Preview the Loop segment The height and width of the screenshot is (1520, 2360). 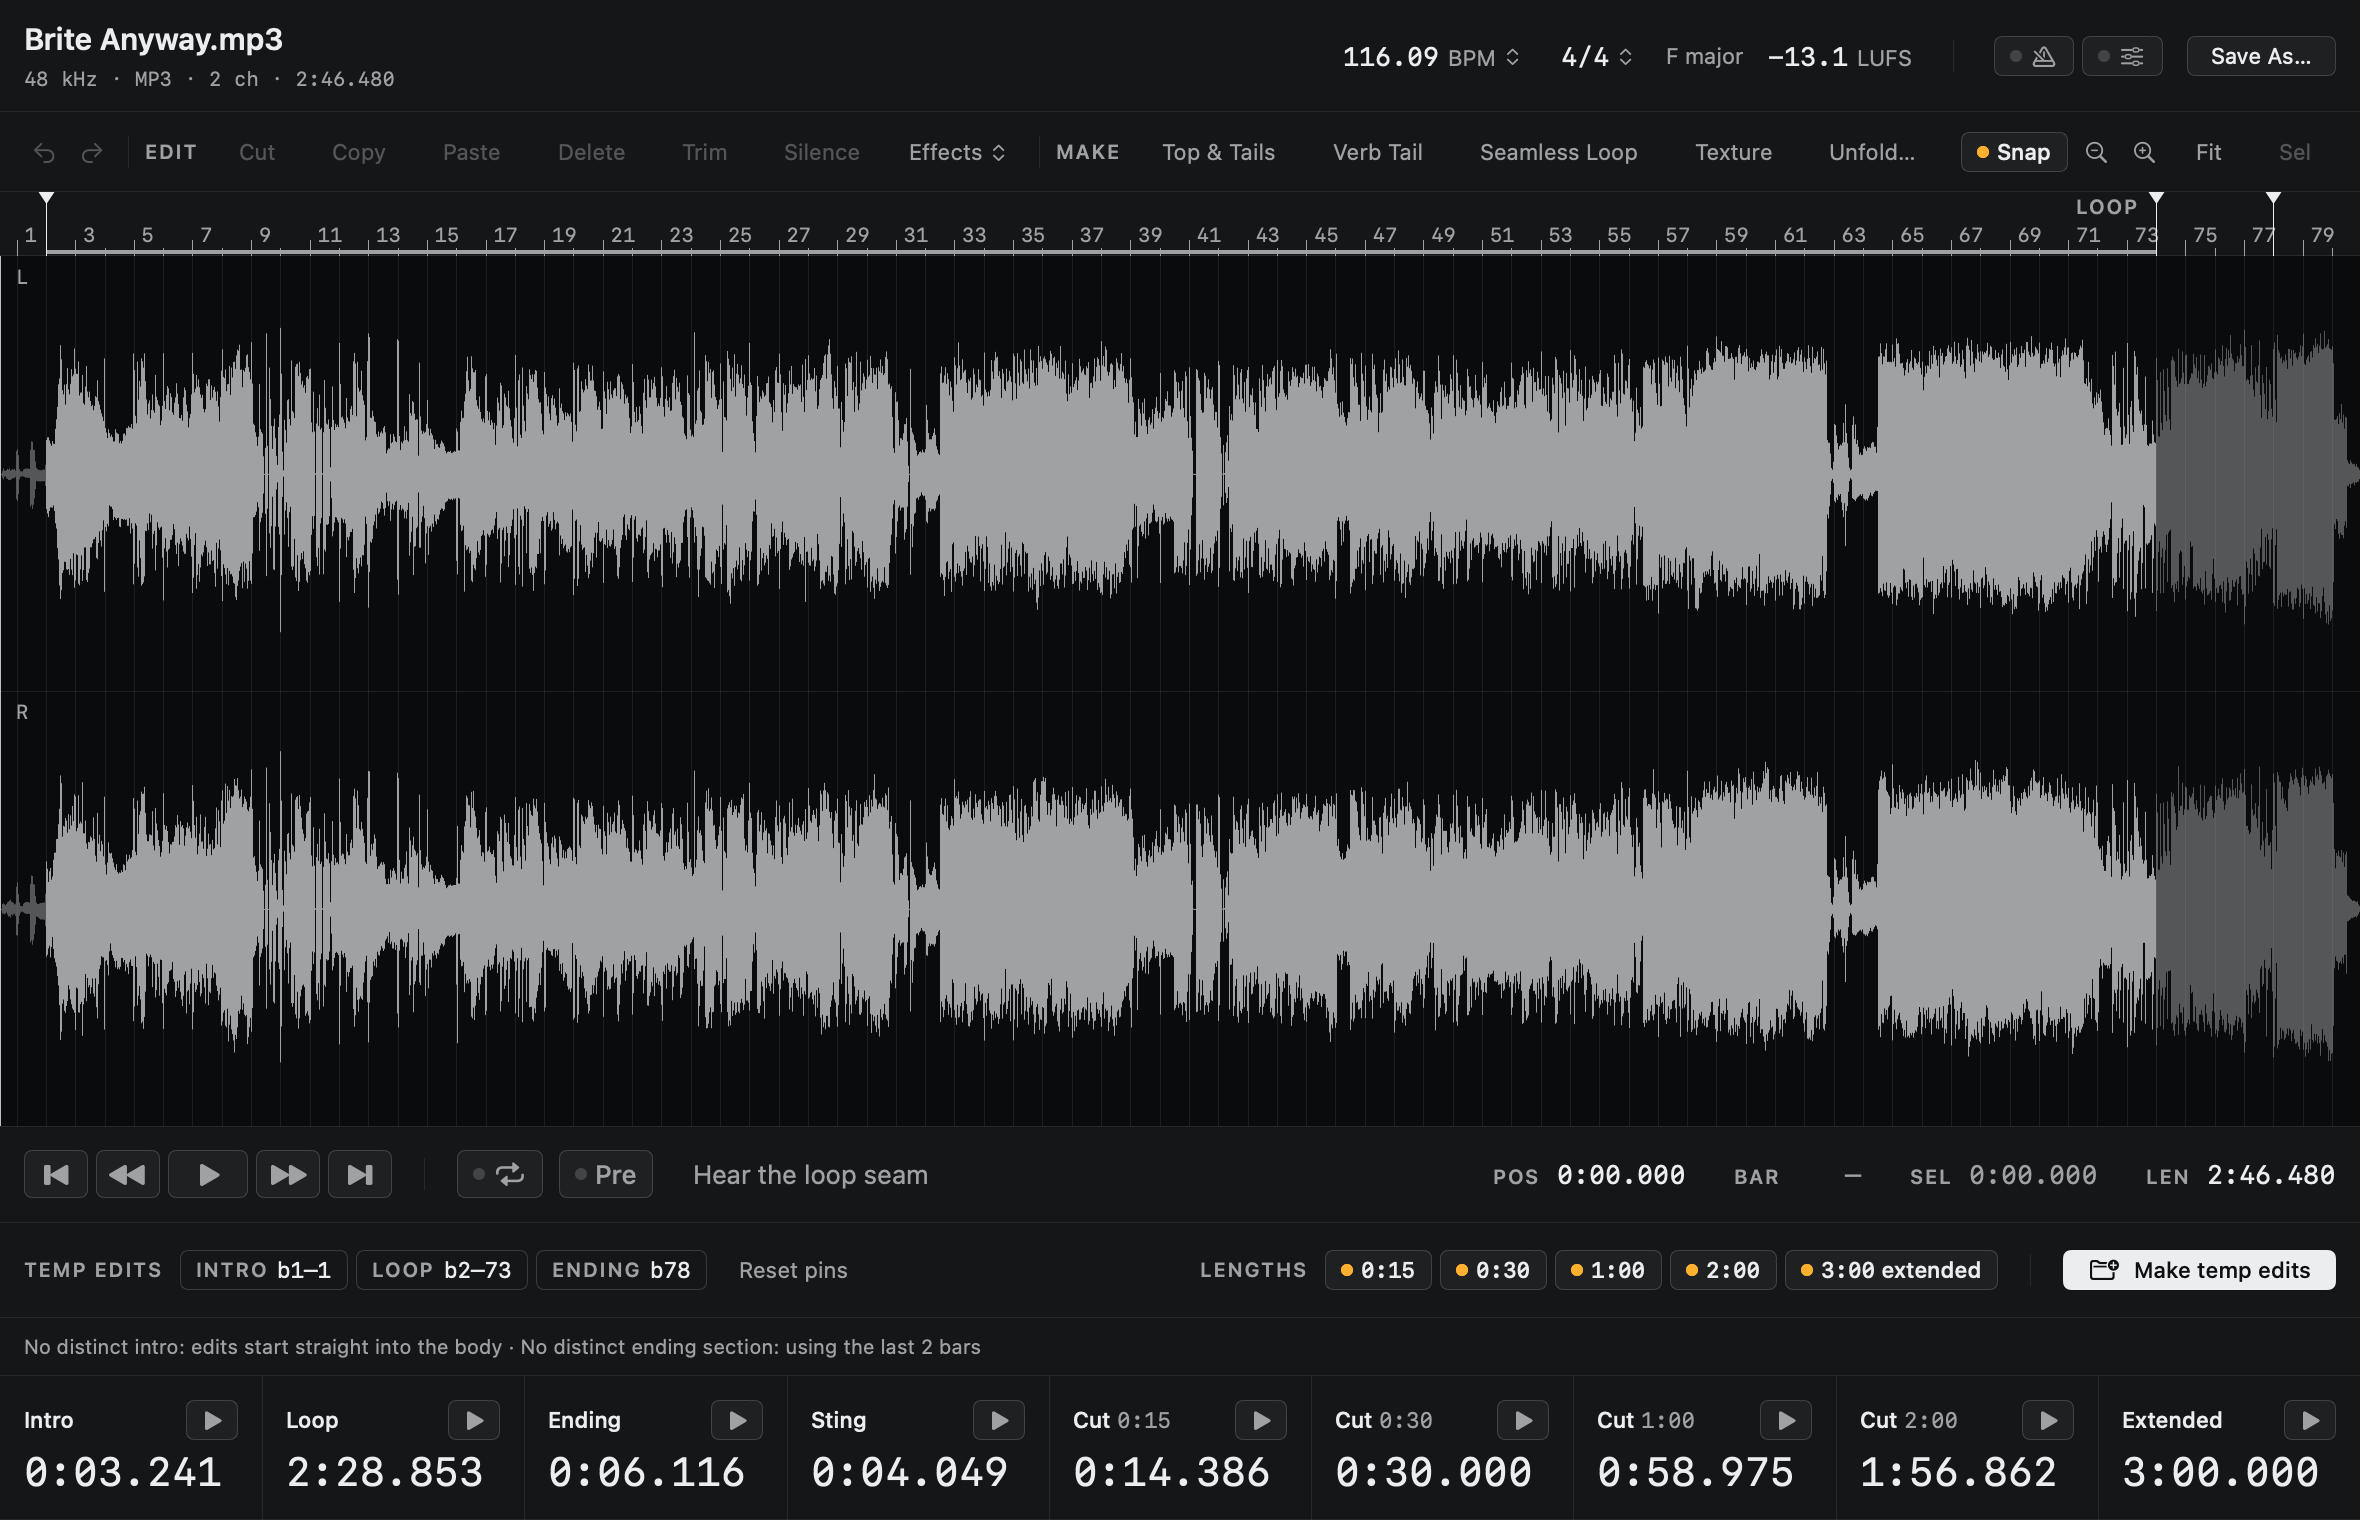(x=474, y=1420)
